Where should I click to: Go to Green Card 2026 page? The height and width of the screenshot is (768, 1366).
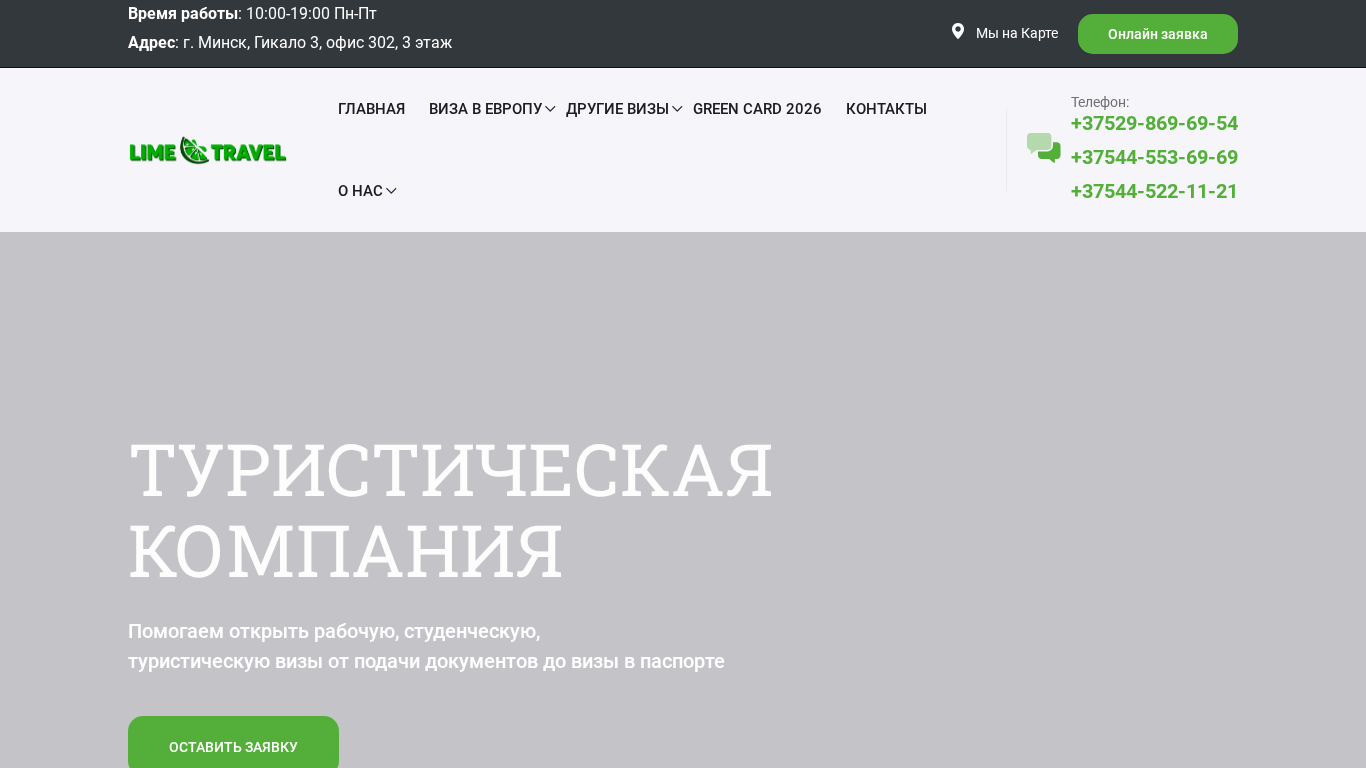coord(757,109)
